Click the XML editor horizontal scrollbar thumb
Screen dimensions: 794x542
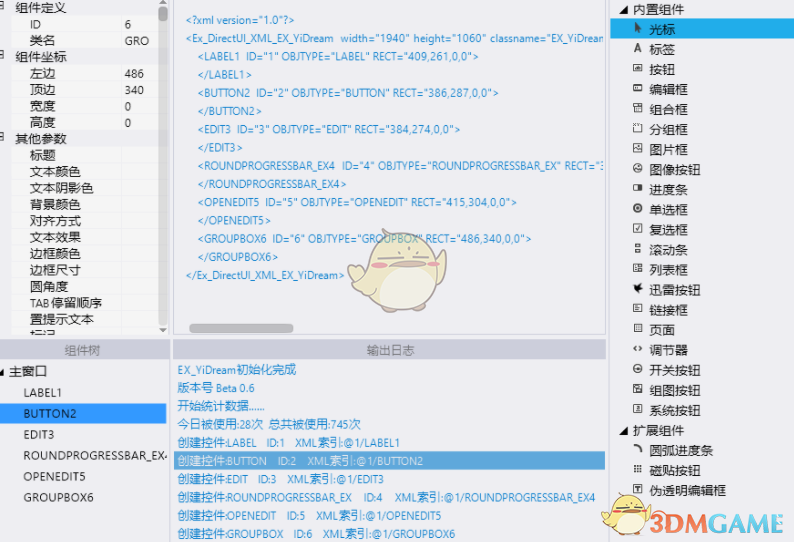coord(241,328)
